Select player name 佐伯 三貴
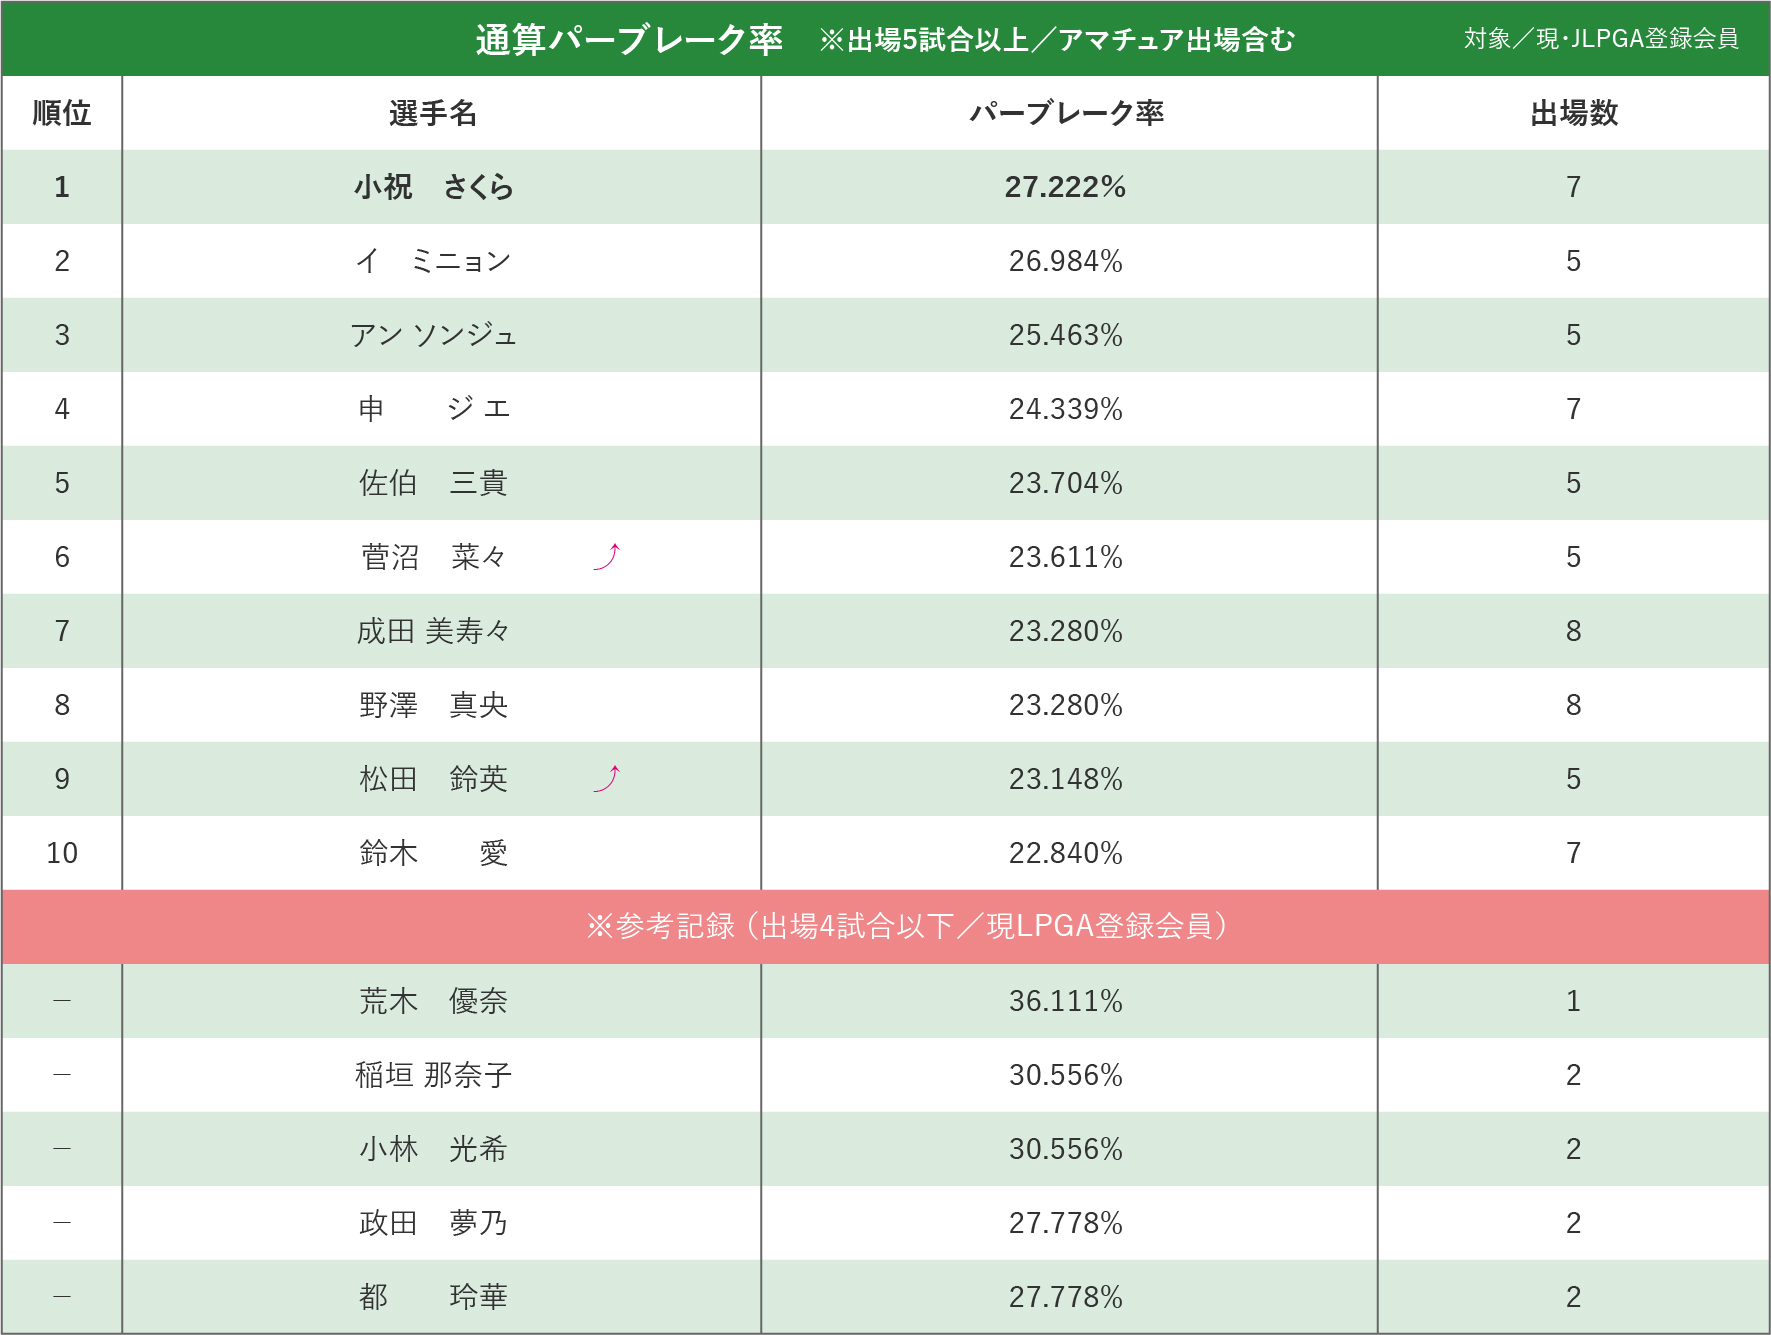Image resolution: width=1771 pixels, height=1335 pixels. point(433,483)
